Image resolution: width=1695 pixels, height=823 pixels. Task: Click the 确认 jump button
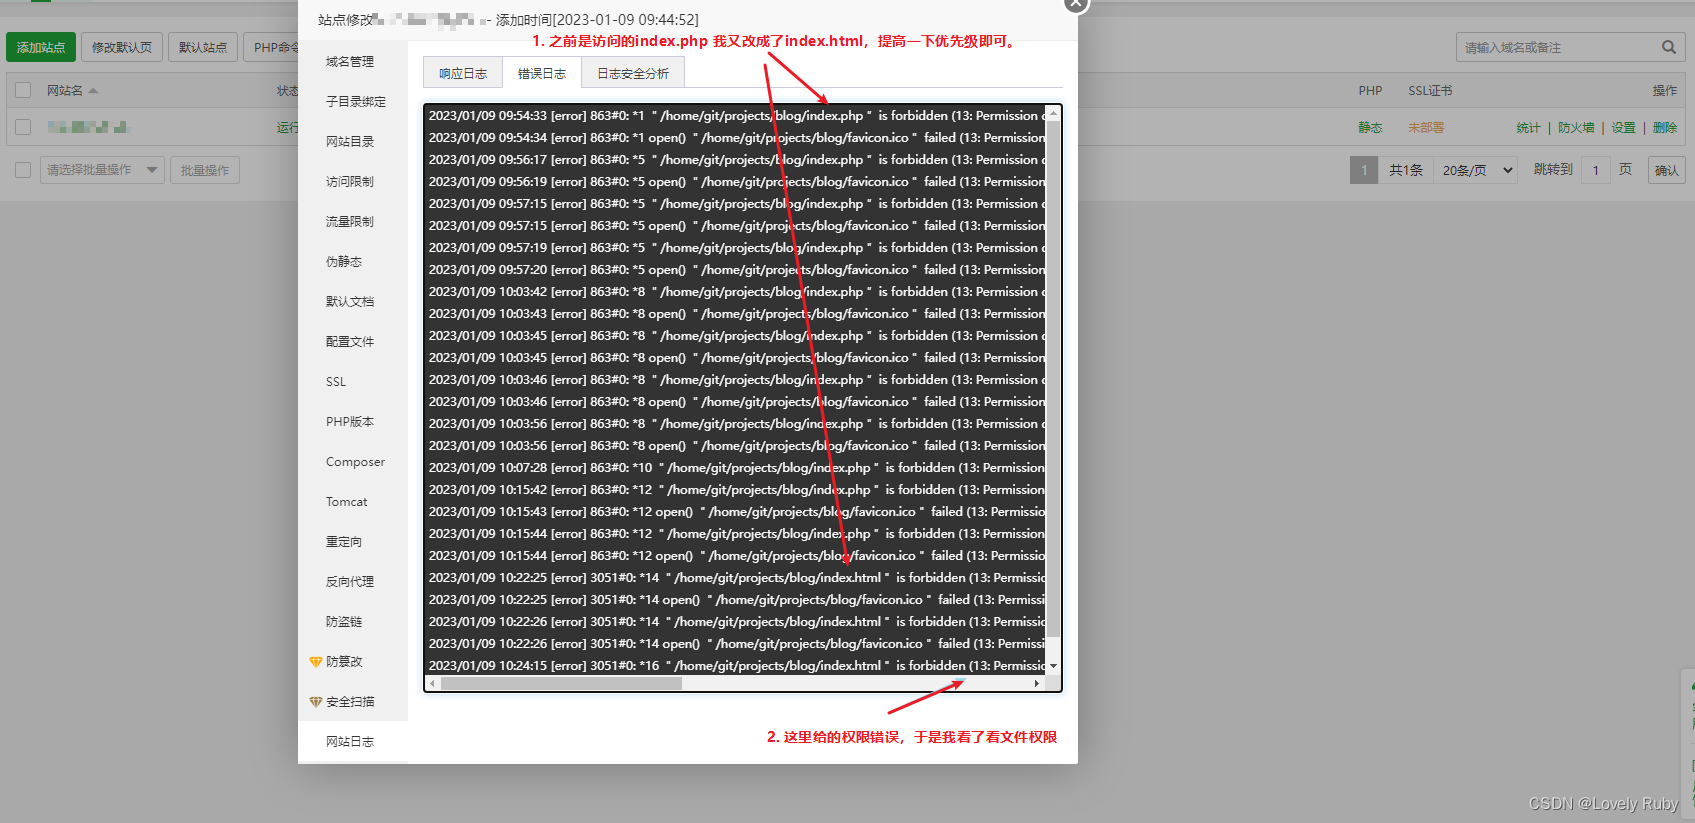pos(1667,170)
